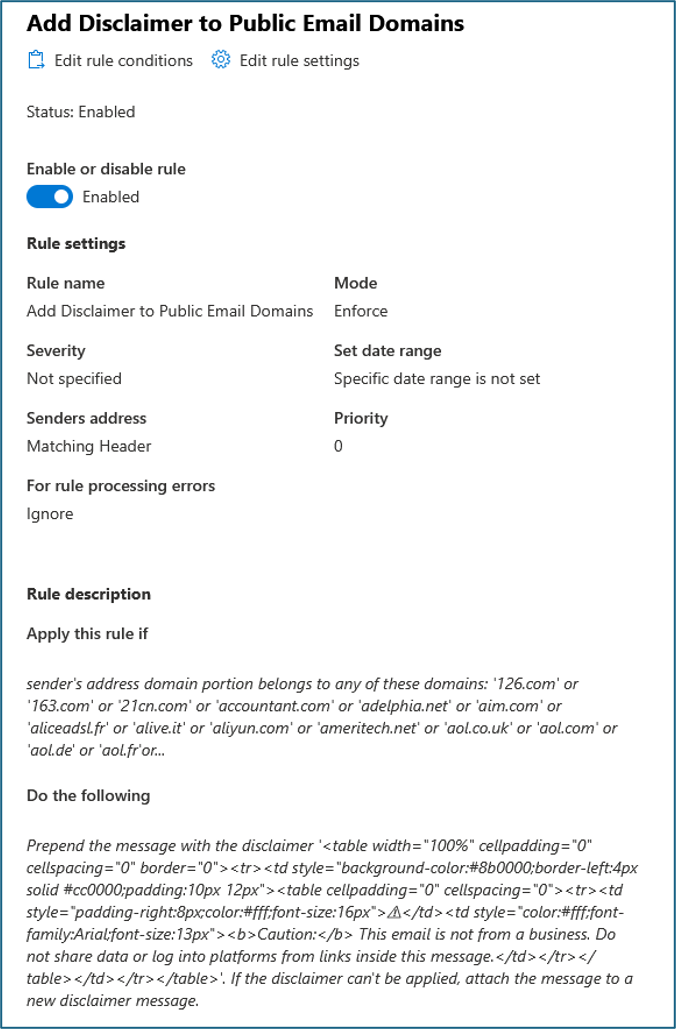This screenshot has height=1029, width=676.
Task: Click the Apply this rule if heading
Action: pos(87,634)
